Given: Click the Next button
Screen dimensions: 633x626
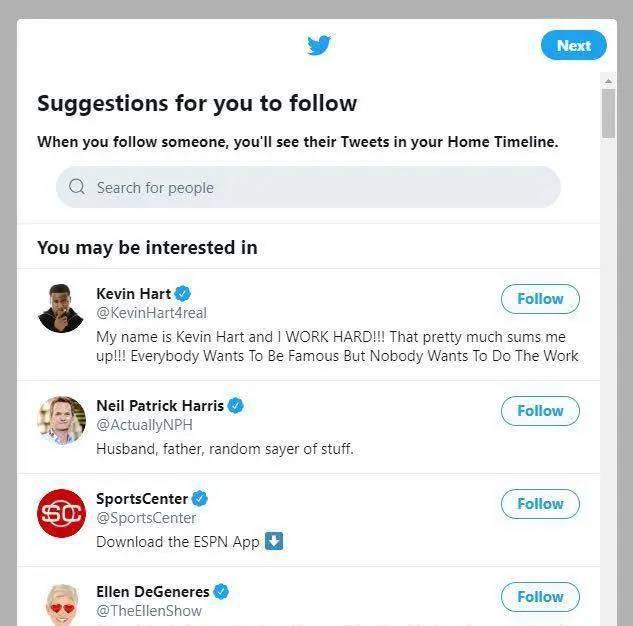Looking at the screenshot, I should tap(574, 45).
